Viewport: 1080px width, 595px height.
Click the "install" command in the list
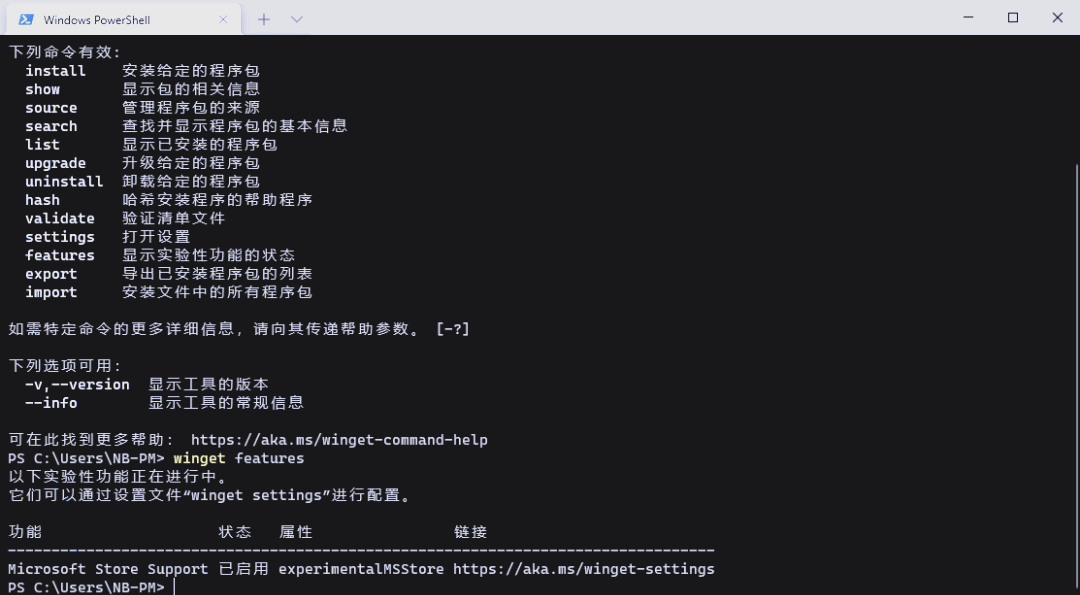pos(56,71)
